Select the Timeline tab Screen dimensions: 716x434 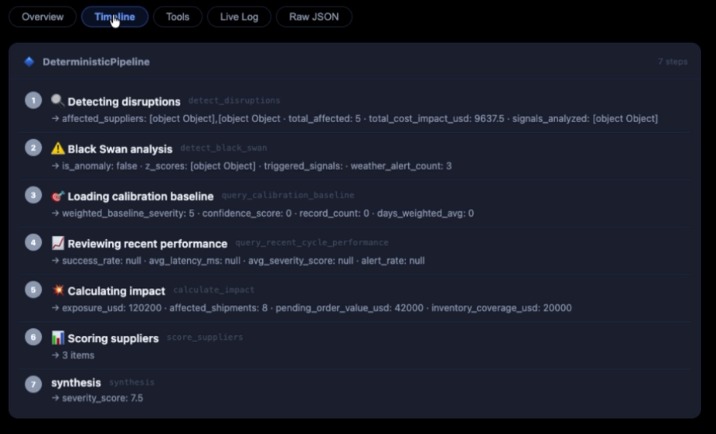[x=115, y=17]
